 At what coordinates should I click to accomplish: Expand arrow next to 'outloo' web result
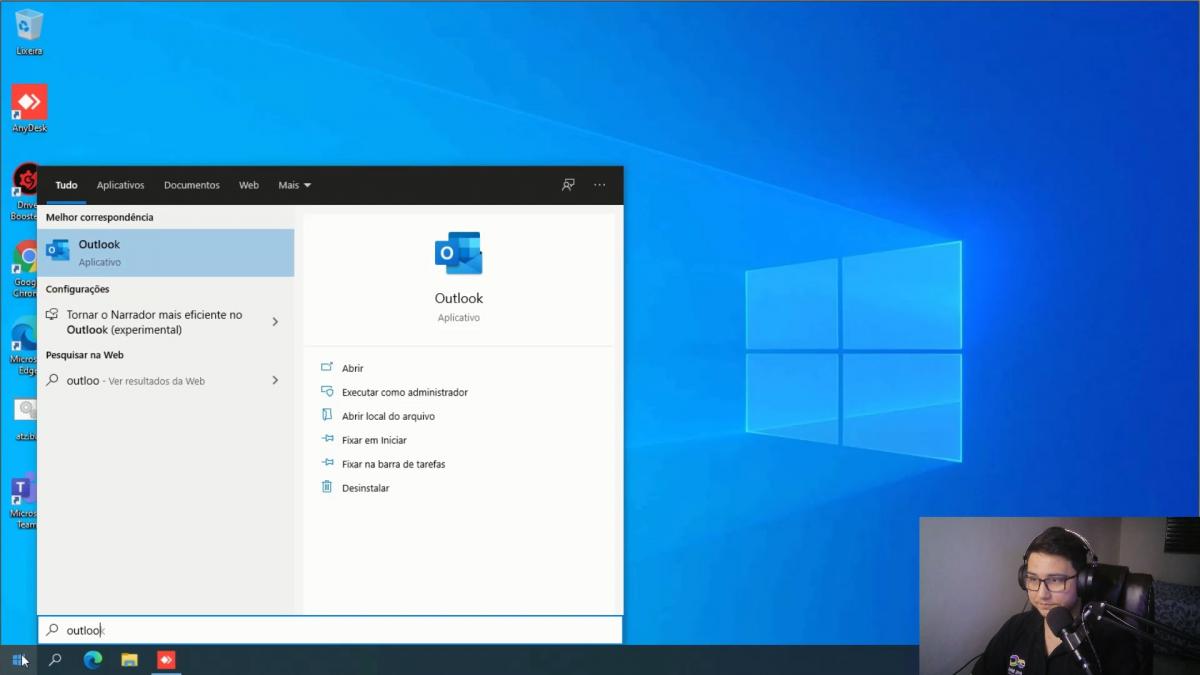275,380
